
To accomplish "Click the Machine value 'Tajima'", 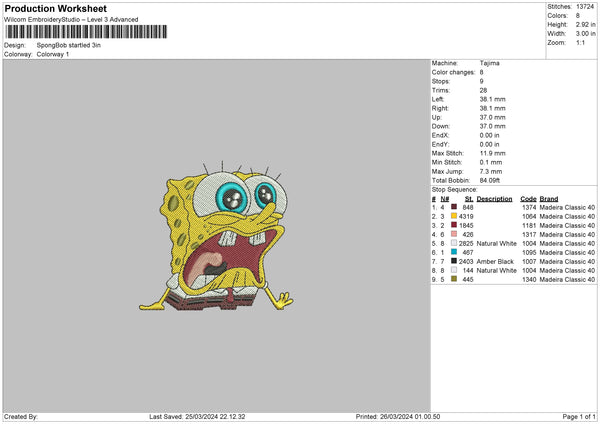I will pyautogui.click(x=489, y=63).
